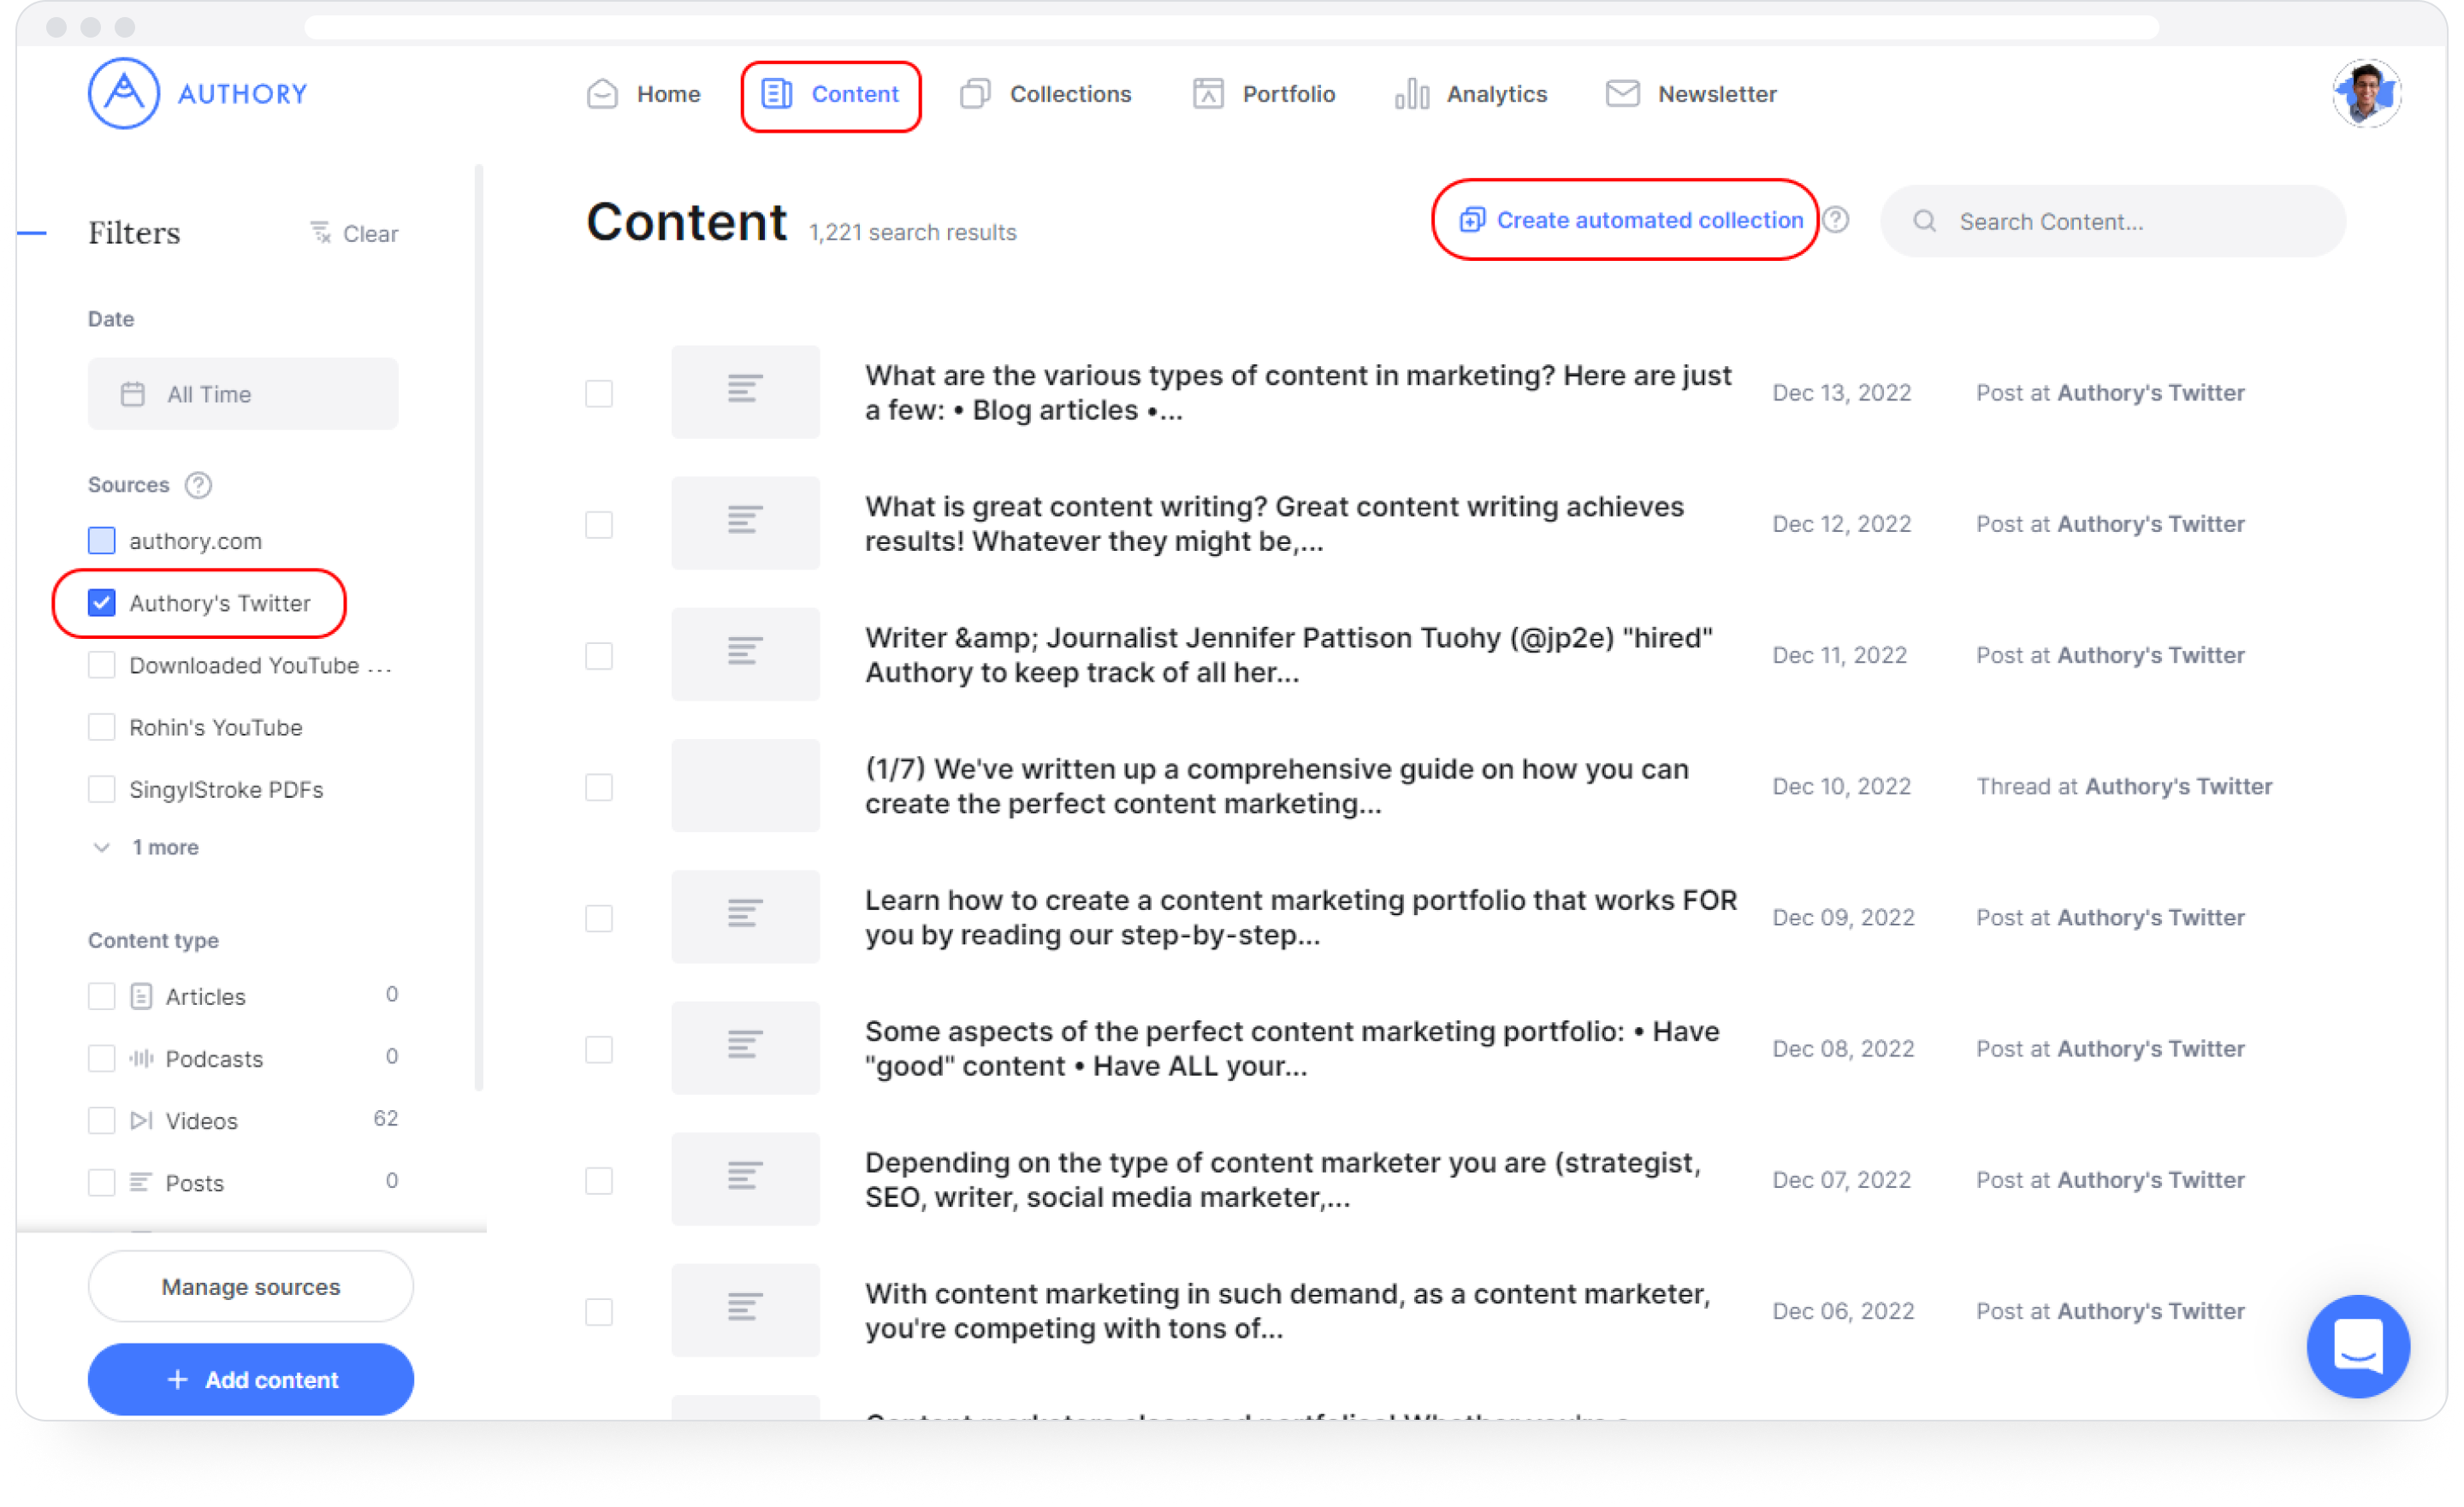Click the help question mark icon
2464x1507 pixels.
pyautogui.click(x=1836, y=220)
